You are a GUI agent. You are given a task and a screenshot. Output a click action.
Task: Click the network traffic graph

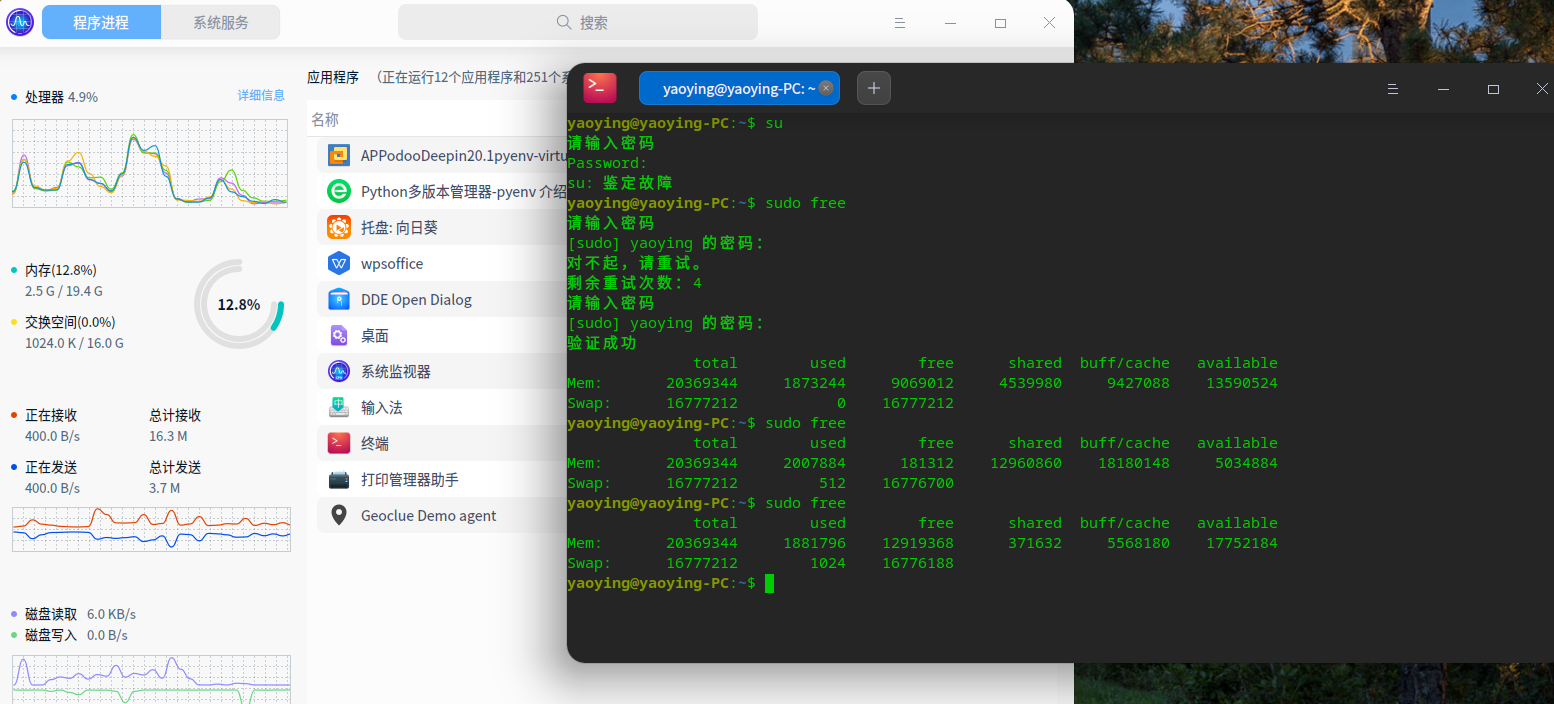(x=151, y=529)
